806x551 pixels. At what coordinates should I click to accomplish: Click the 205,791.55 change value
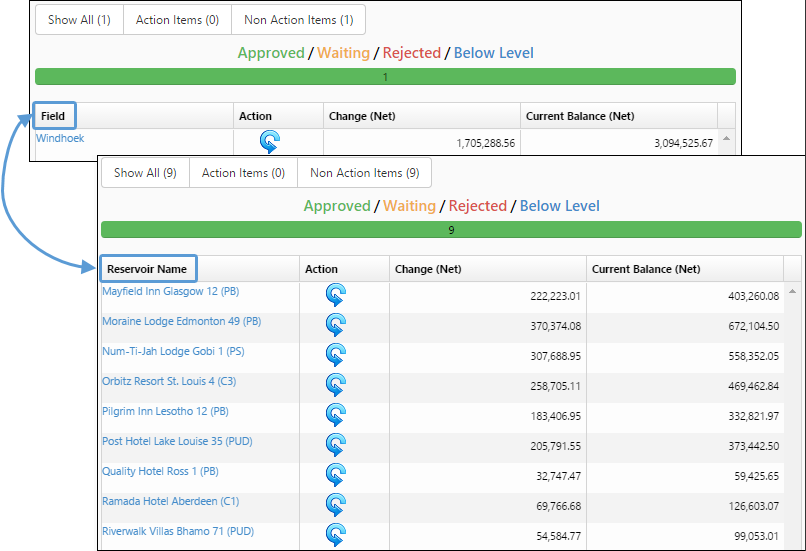556,446
